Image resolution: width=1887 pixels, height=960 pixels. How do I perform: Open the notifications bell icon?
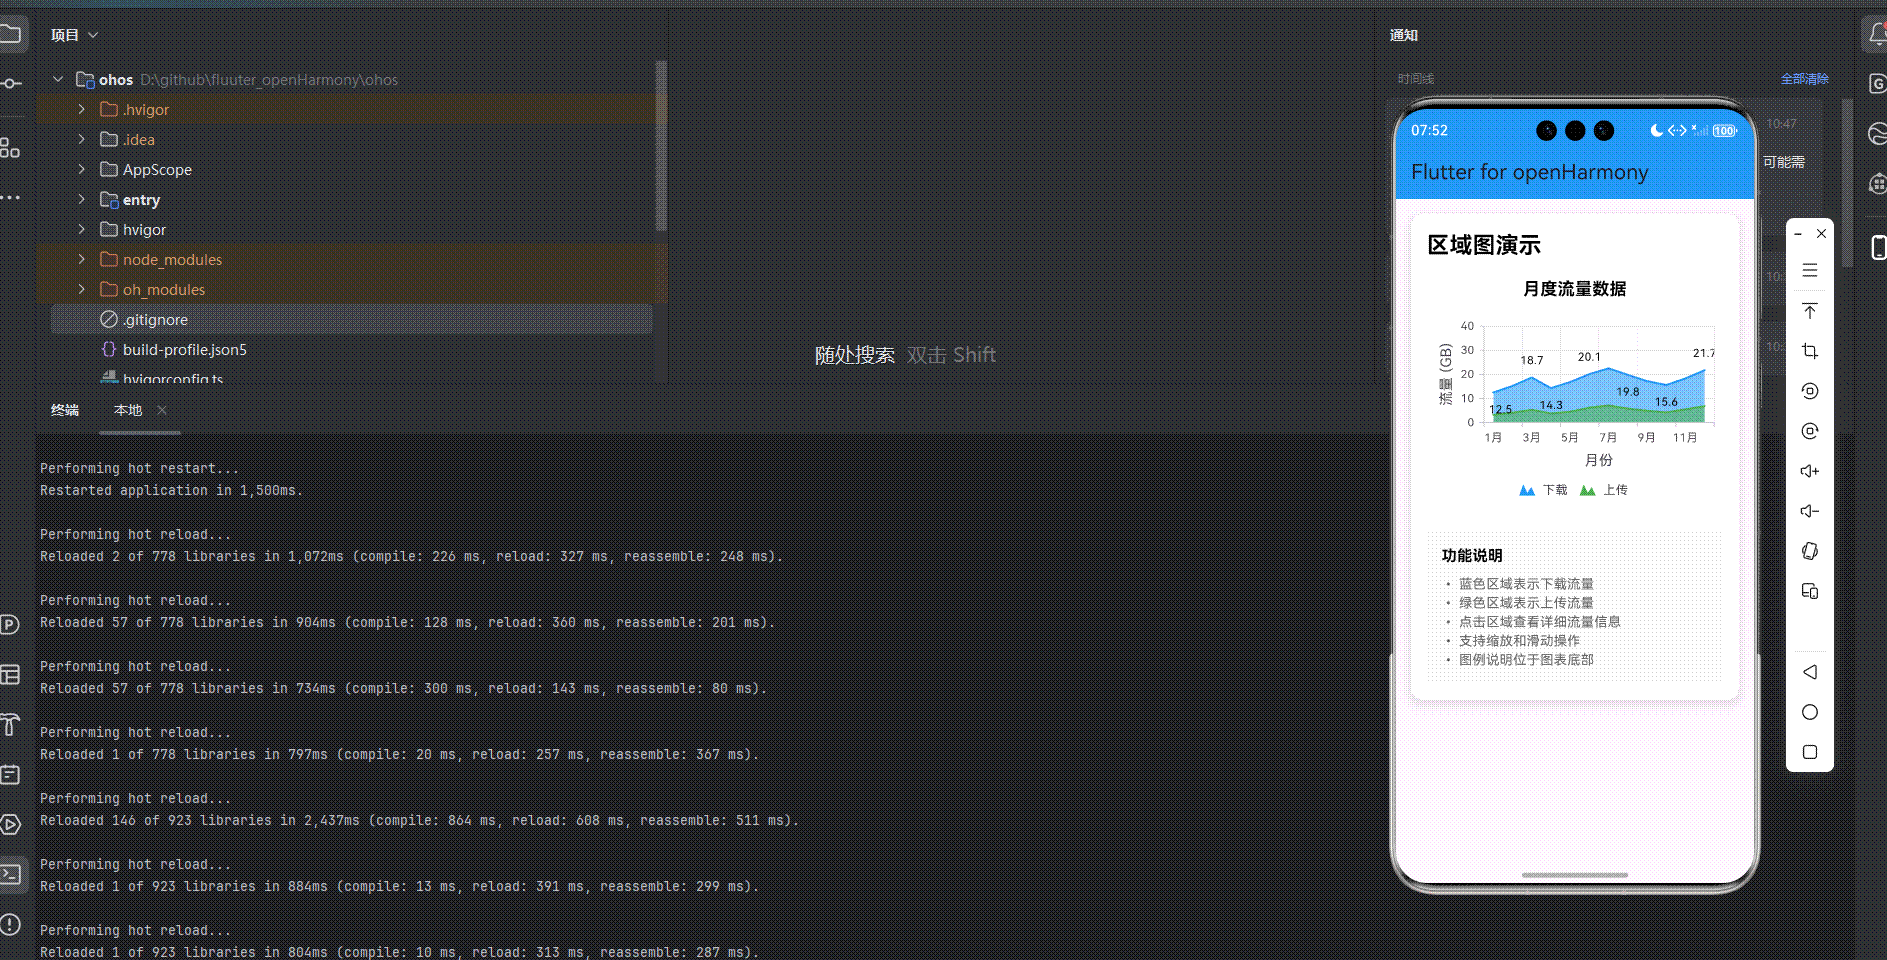[x=1877, y=35]
